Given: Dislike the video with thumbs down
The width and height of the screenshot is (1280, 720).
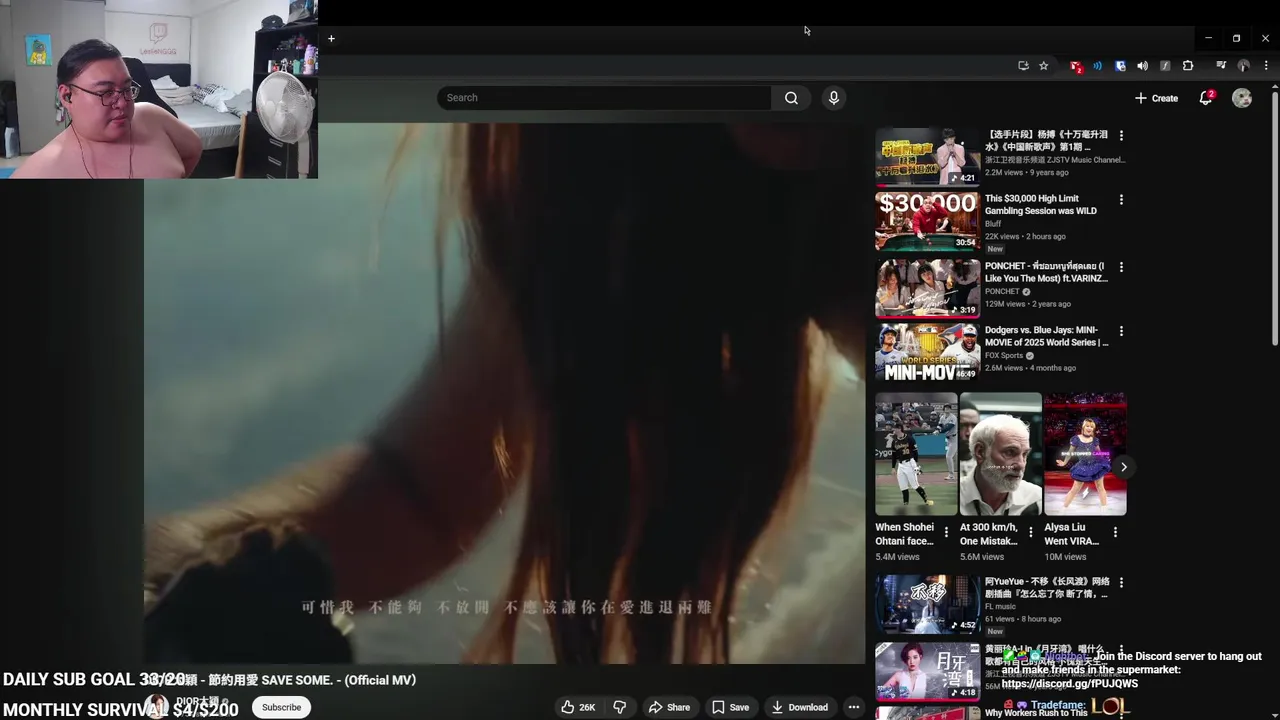Looking at the screenshot, I should click(x=620, y=707).
